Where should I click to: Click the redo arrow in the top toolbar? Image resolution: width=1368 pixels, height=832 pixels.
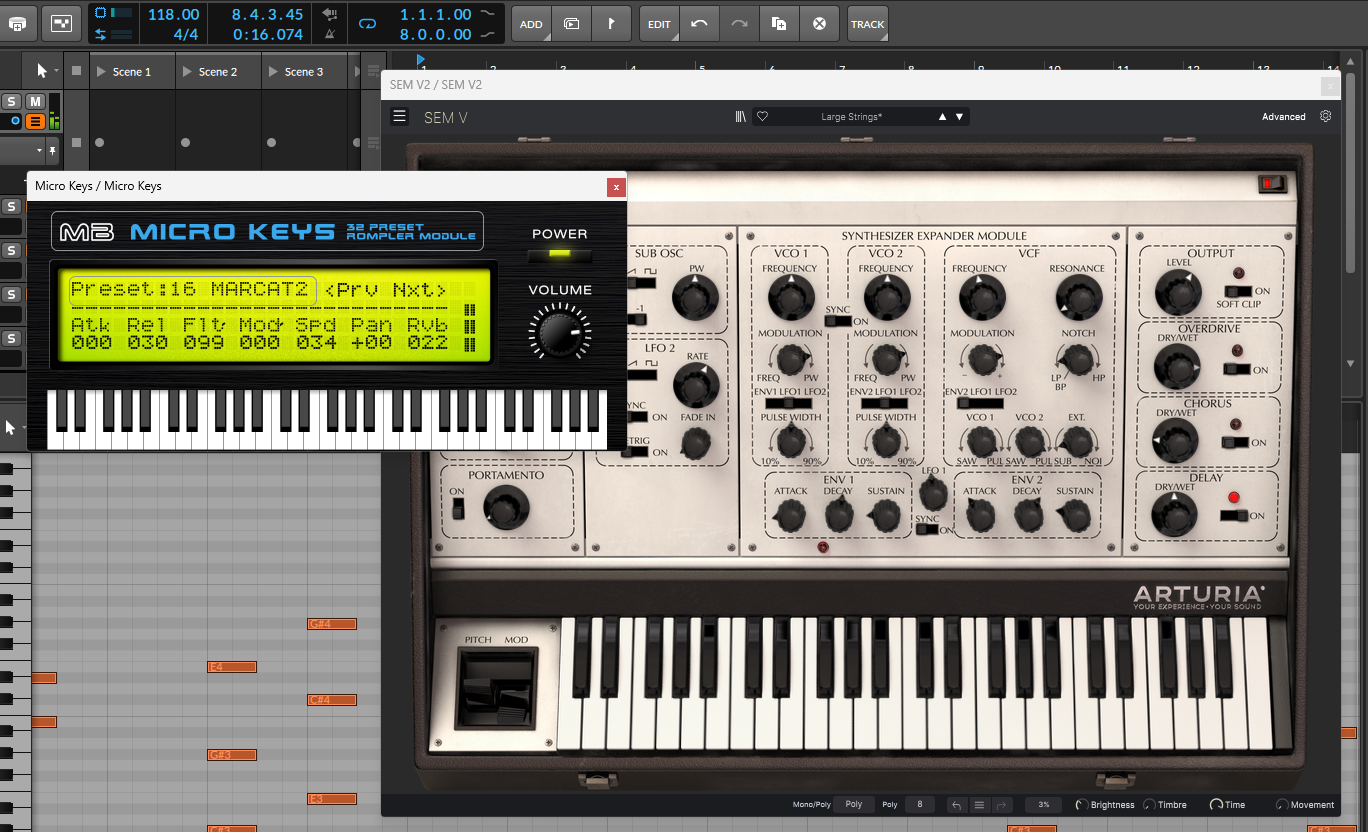739,23
